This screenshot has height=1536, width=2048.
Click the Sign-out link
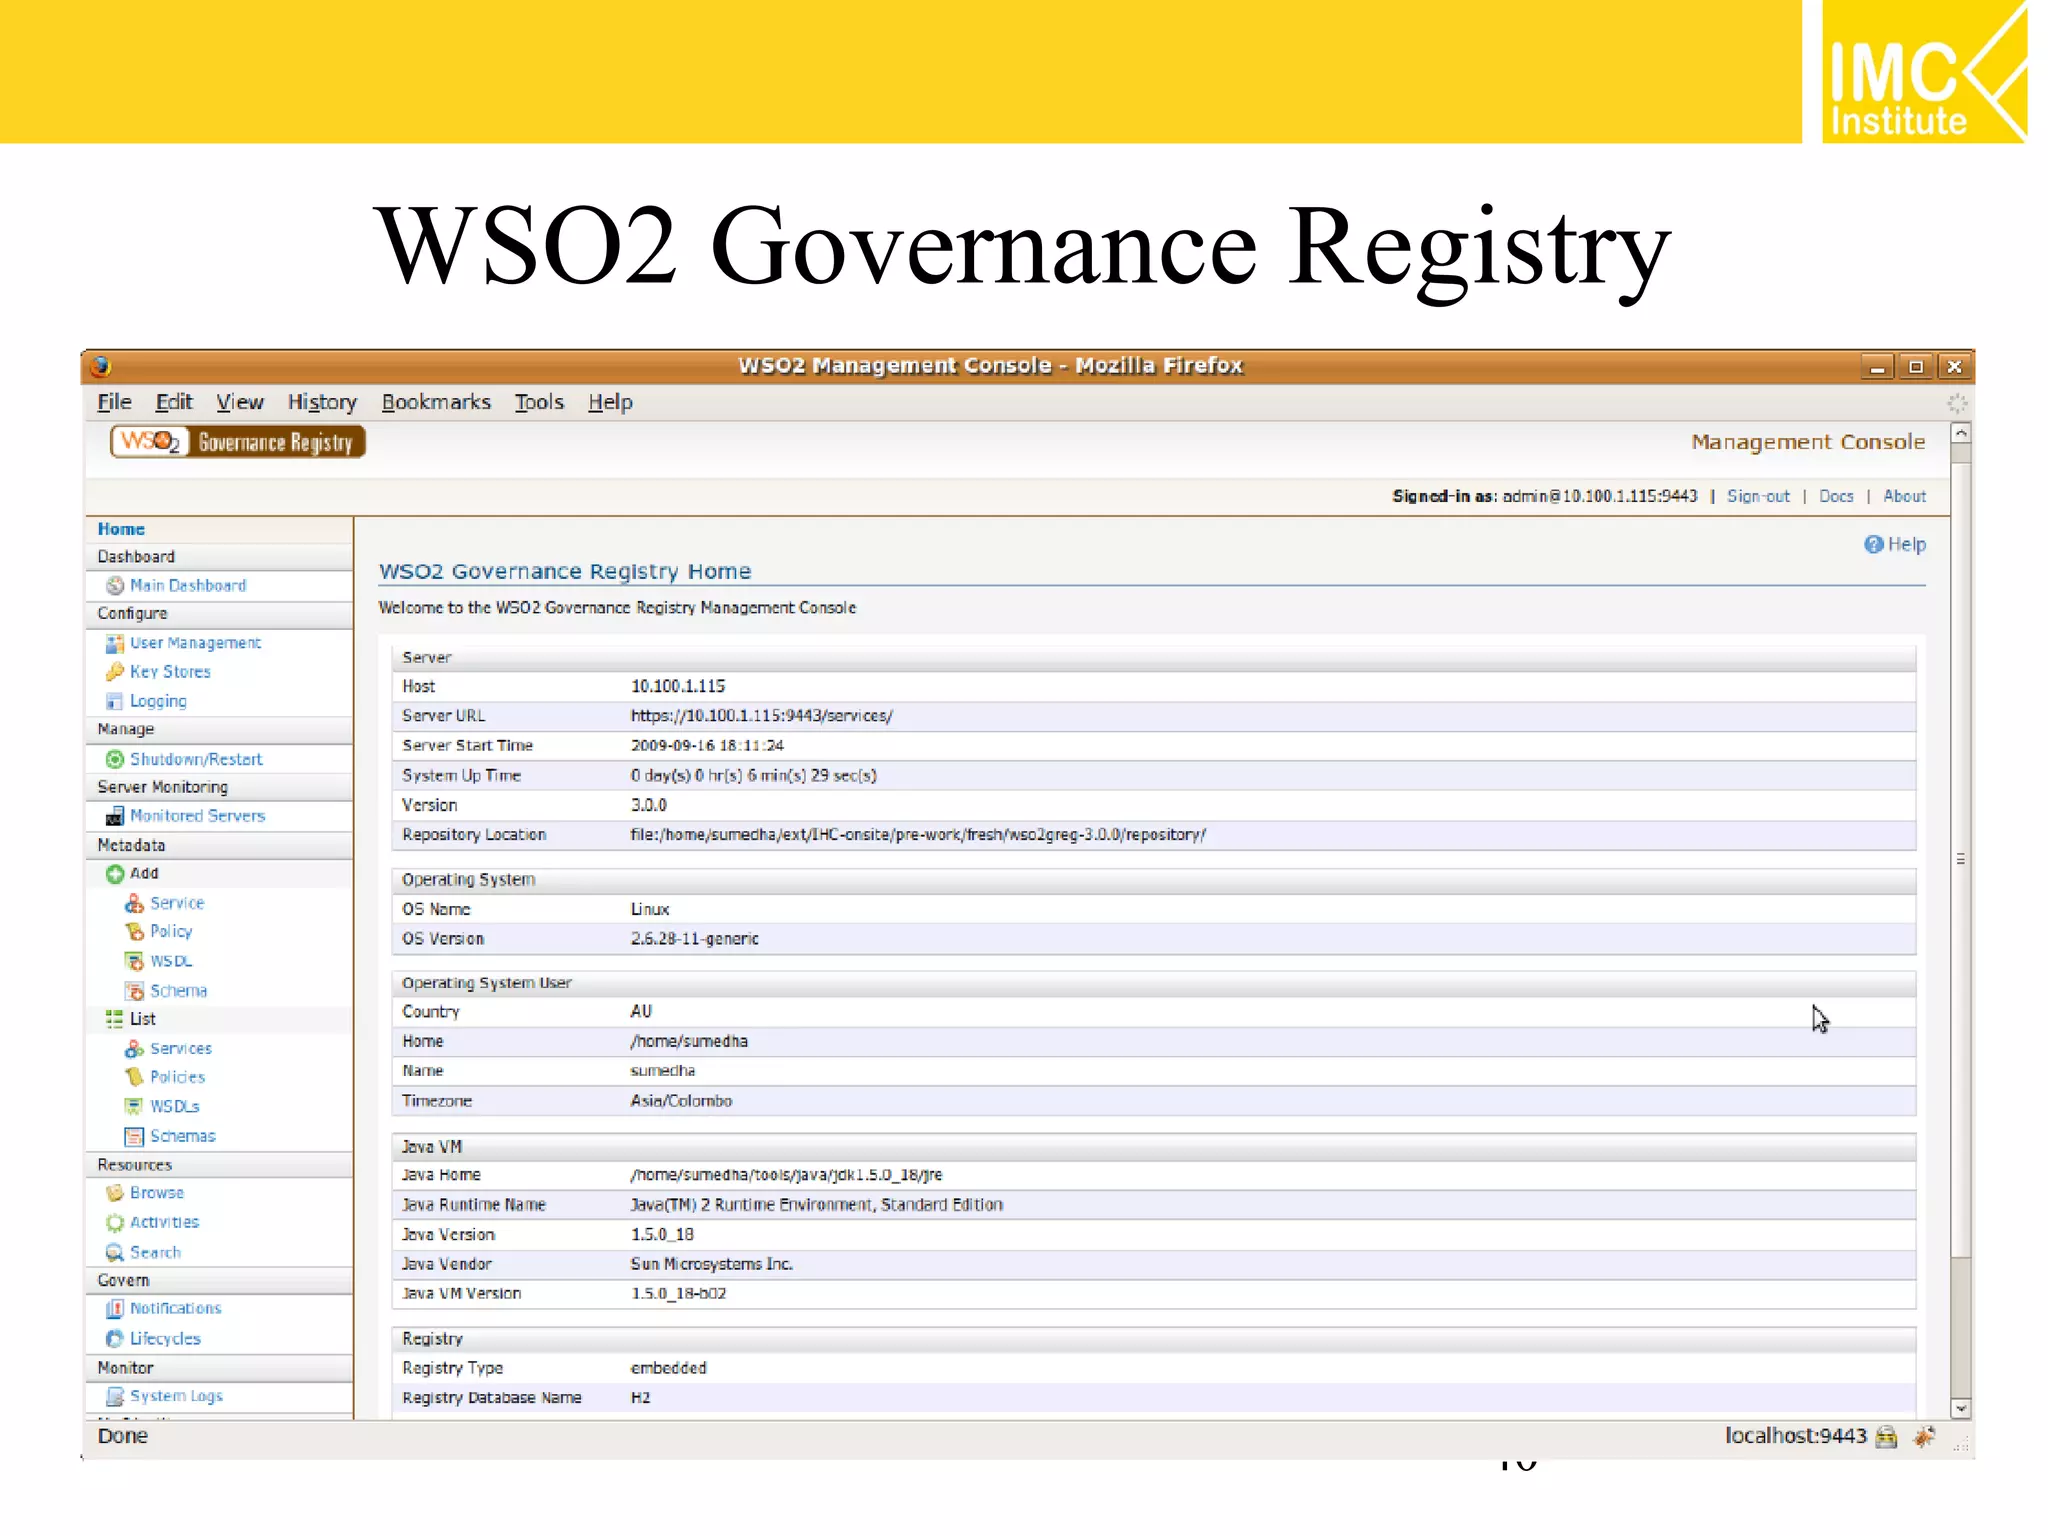tap(1758, 496)
